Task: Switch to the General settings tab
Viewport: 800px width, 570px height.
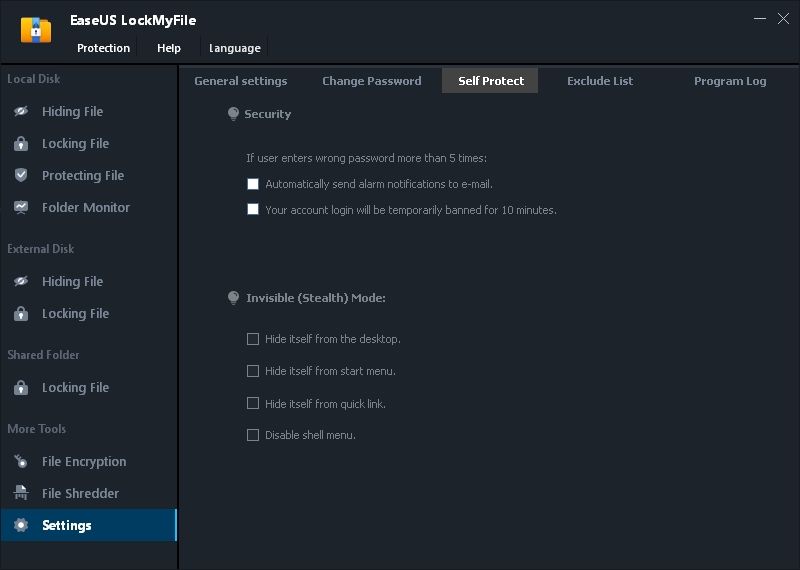Action: click(241, 81)
